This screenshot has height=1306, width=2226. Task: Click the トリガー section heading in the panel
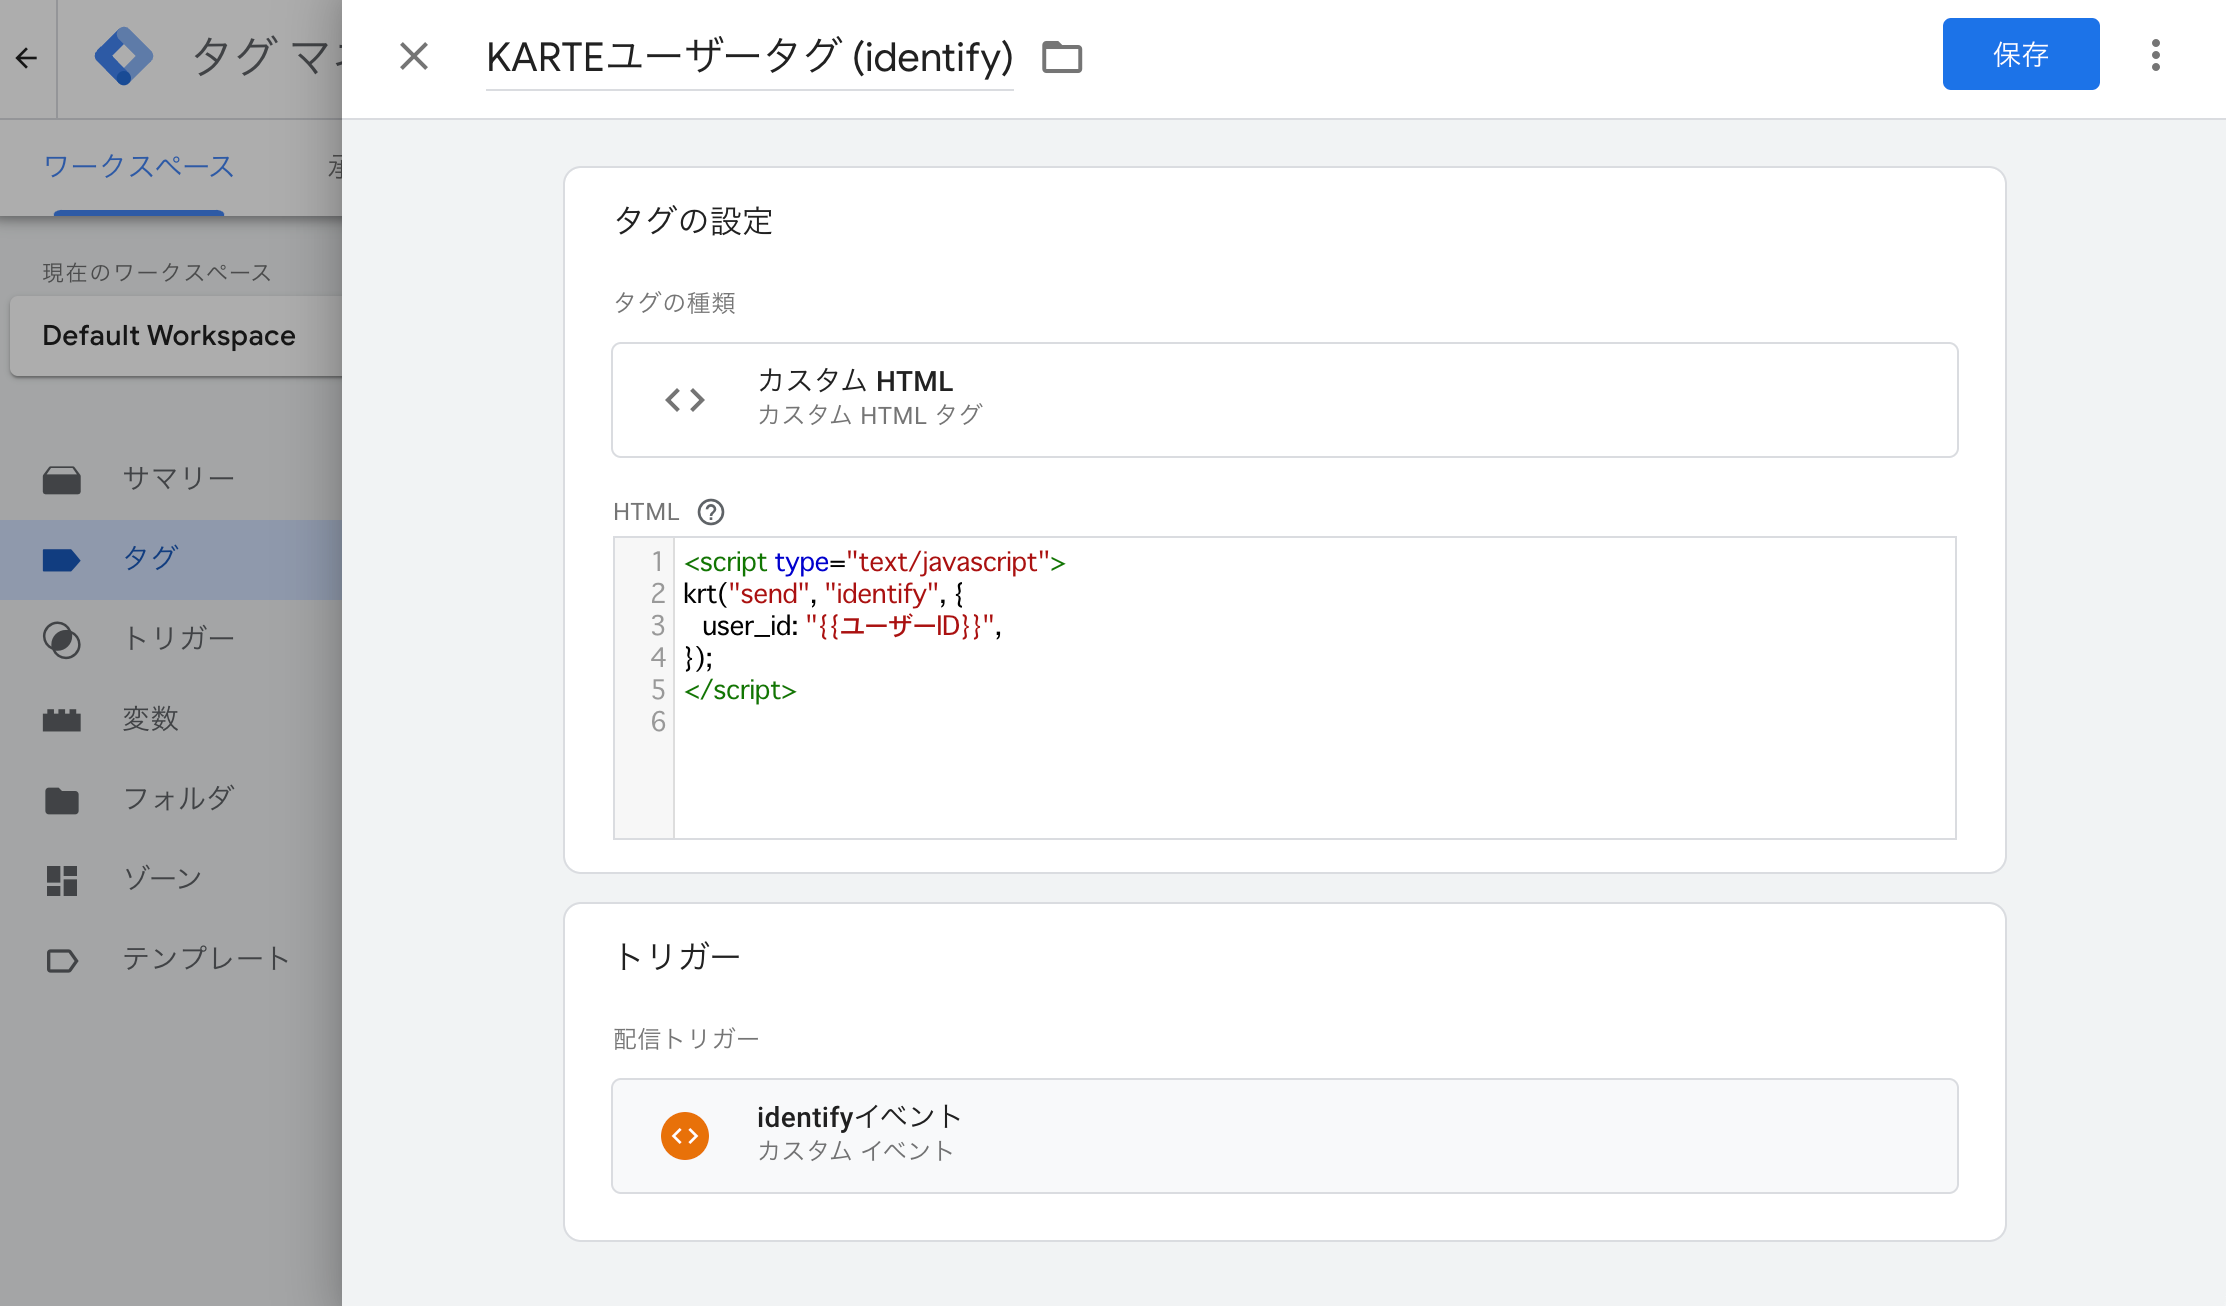click(677, 957)
